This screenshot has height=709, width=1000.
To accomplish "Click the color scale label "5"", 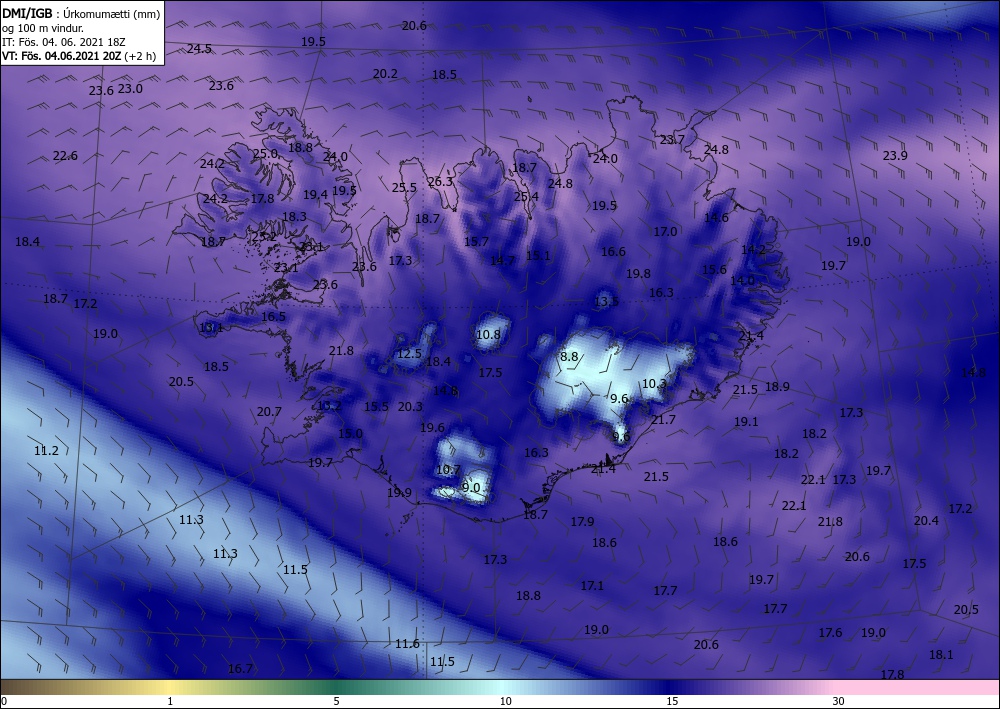I will (337, 701).
